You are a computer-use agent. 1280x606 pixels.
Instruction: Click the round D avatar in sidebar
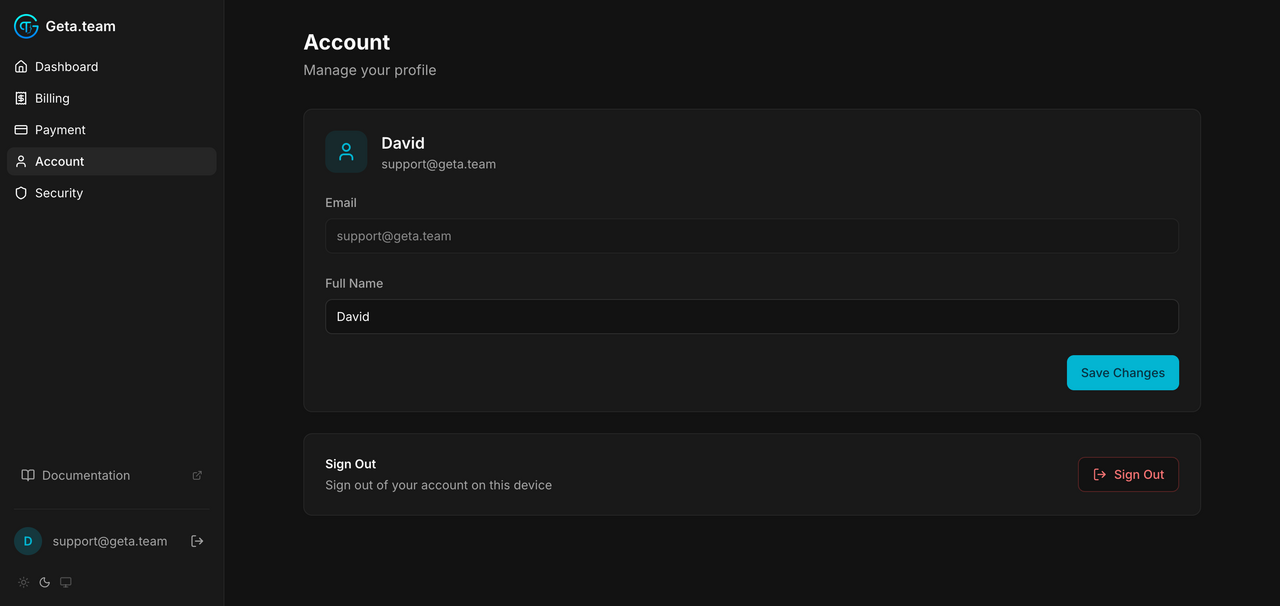(x=28, y=541)
